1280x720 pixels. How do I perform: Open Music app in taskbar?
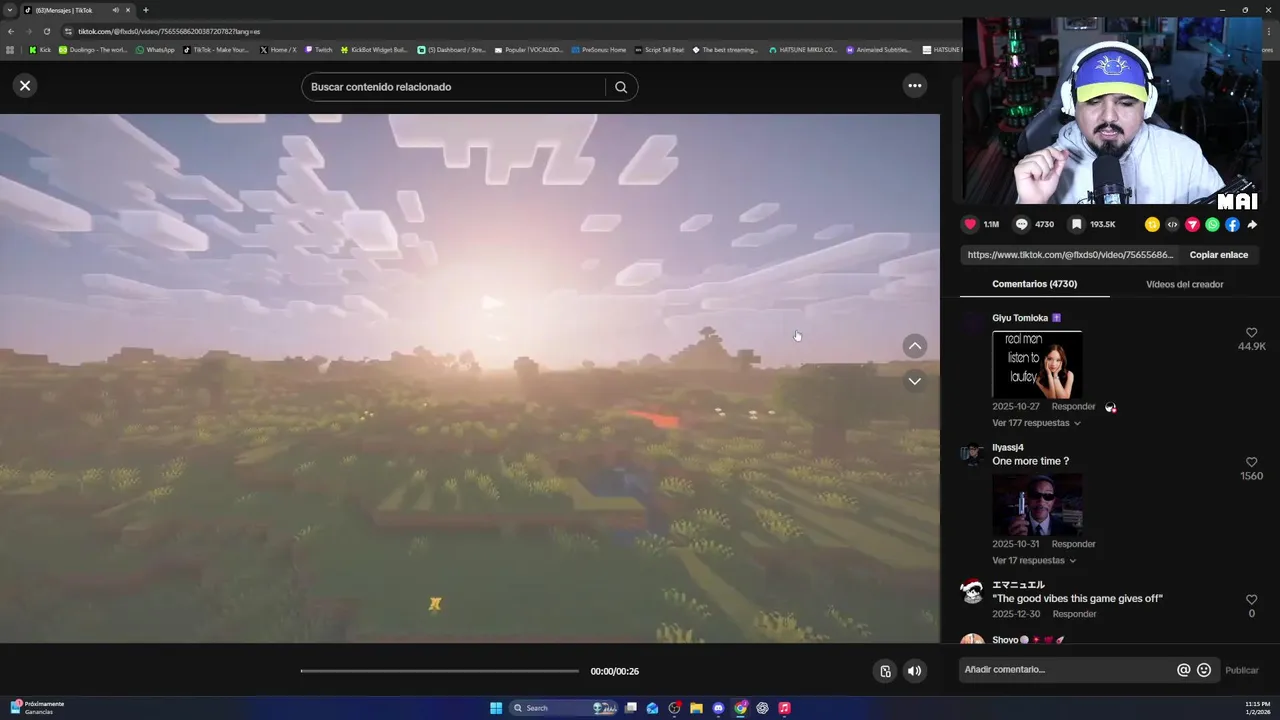coord(784,708)
